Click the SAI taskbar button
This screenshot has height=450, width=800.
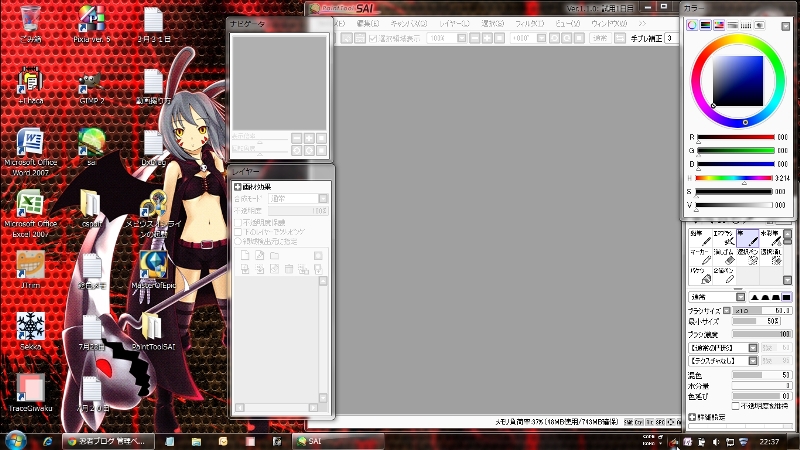338,441
